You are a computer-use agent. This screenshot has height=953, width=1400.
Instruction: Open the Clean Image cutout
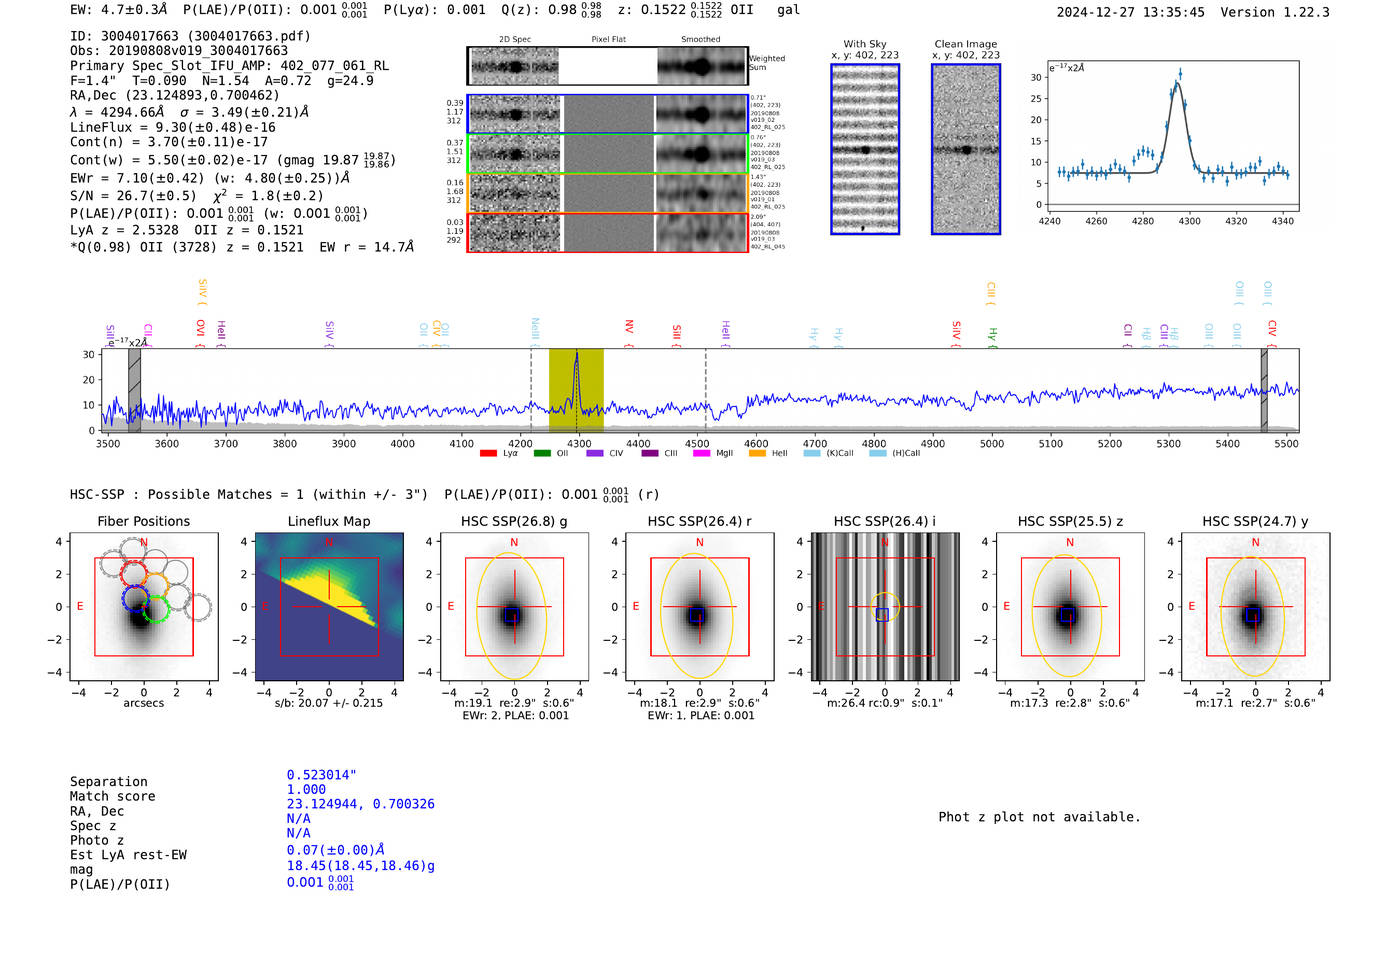point(966,149)
